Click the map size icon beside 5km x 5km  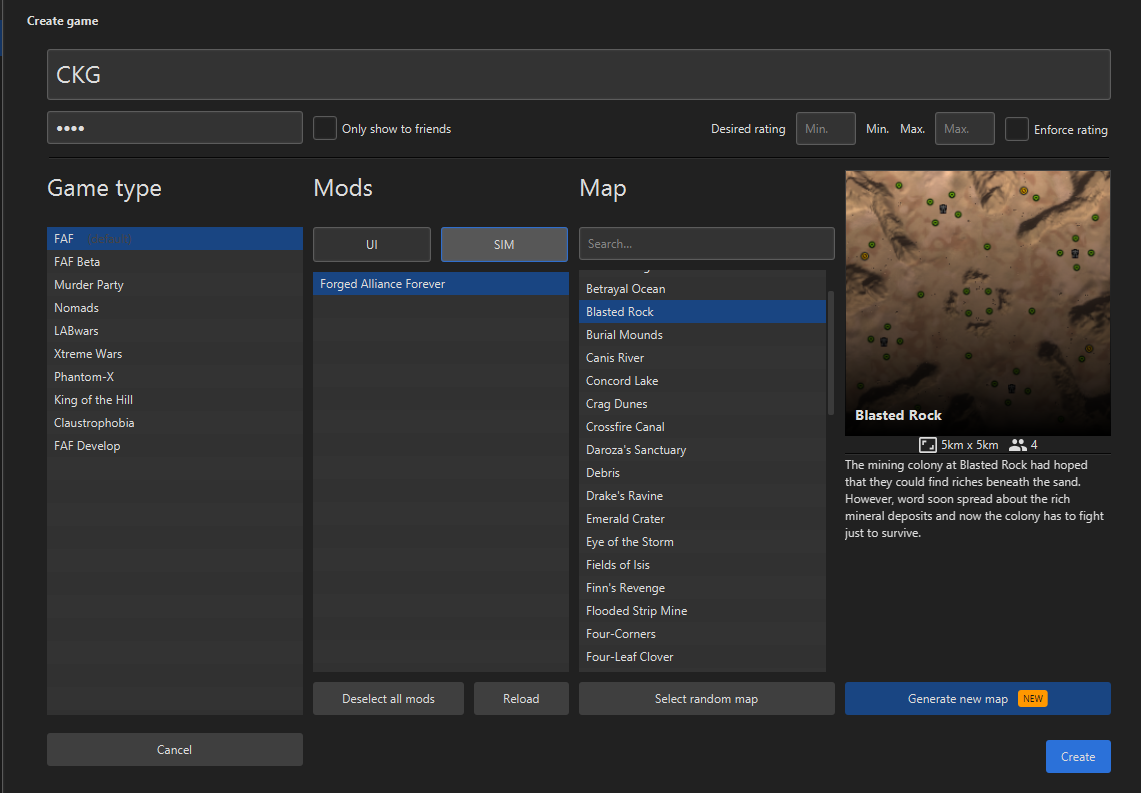927,445
